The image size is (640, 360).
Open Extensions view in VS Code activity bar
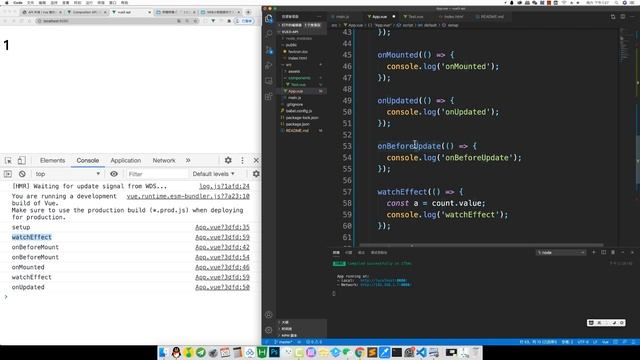(x=269, y=96)
